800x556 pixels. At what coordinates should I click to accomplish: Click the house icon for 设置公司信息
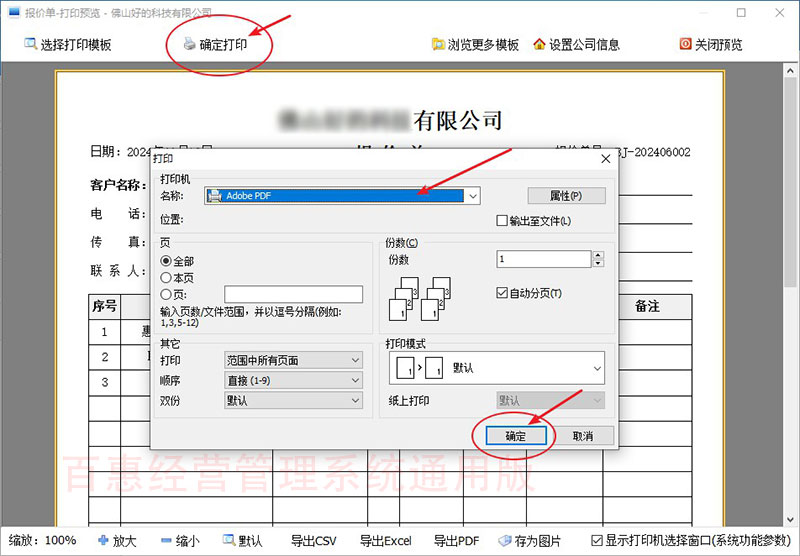[539, 44]
